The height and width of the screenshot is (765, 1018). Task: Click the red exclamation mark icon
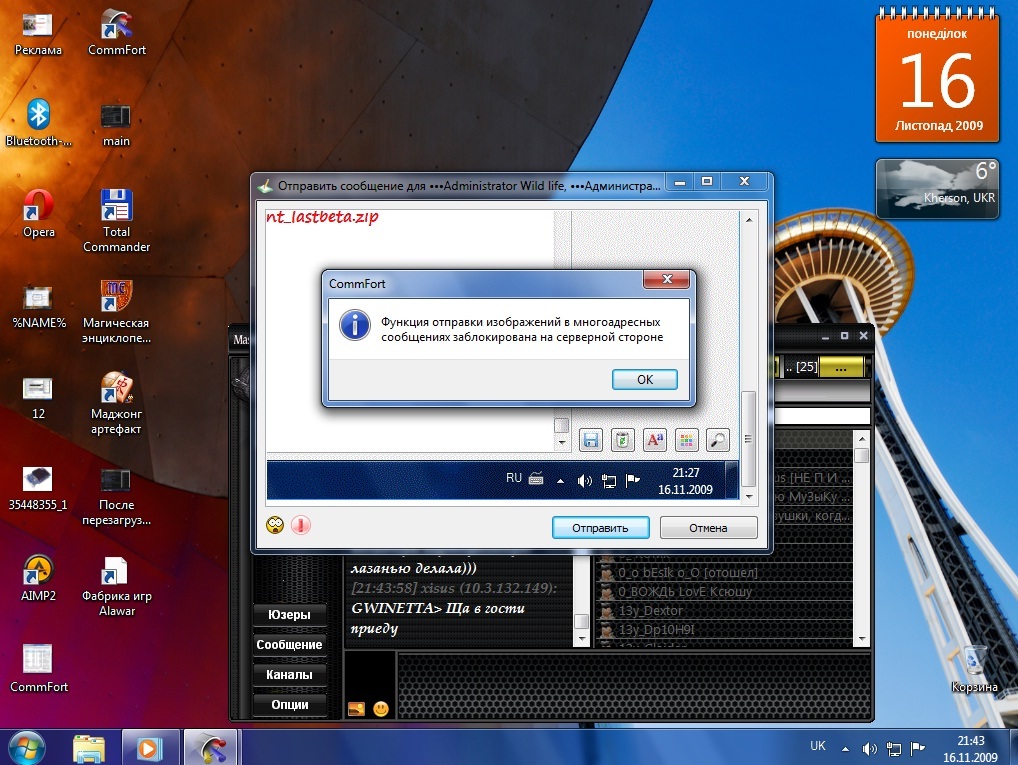pyautogui.click(x=301, y=525)
